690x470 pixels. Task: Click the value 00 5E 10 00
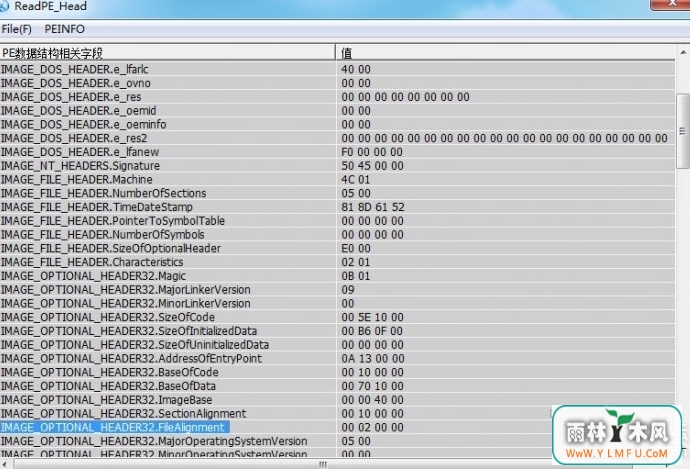coord(372,317)
